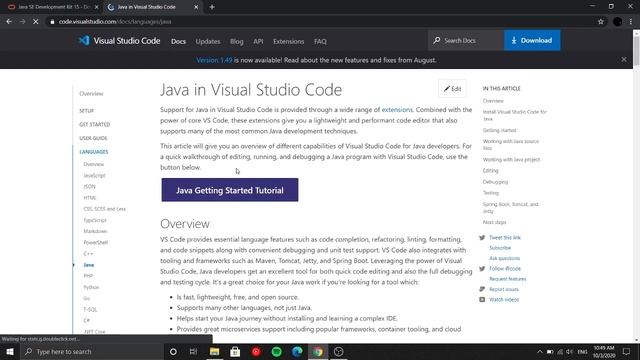This screenshot has height=360, width=640.
Task: Close the Java in Visual Studio Code tab
Action: point(196,7)
